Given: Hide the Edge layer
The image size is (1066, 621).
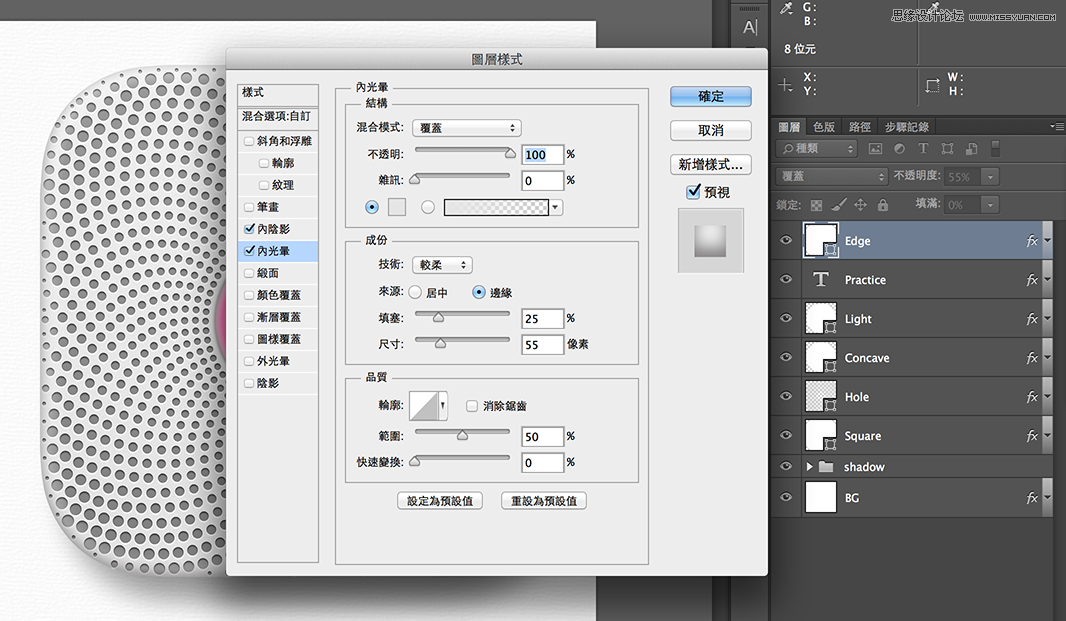Looking at the screenshot, I should 786,240.
